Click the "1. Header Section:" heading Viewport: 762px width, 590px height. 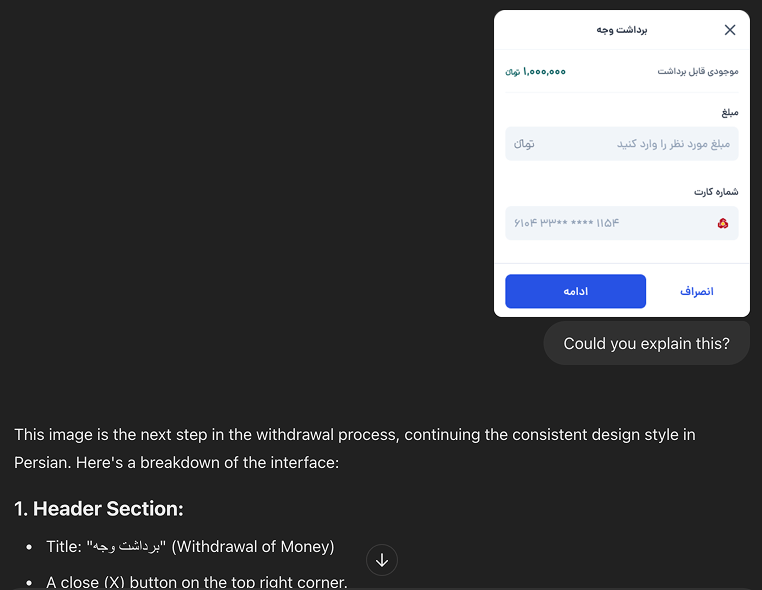[99, 509]
